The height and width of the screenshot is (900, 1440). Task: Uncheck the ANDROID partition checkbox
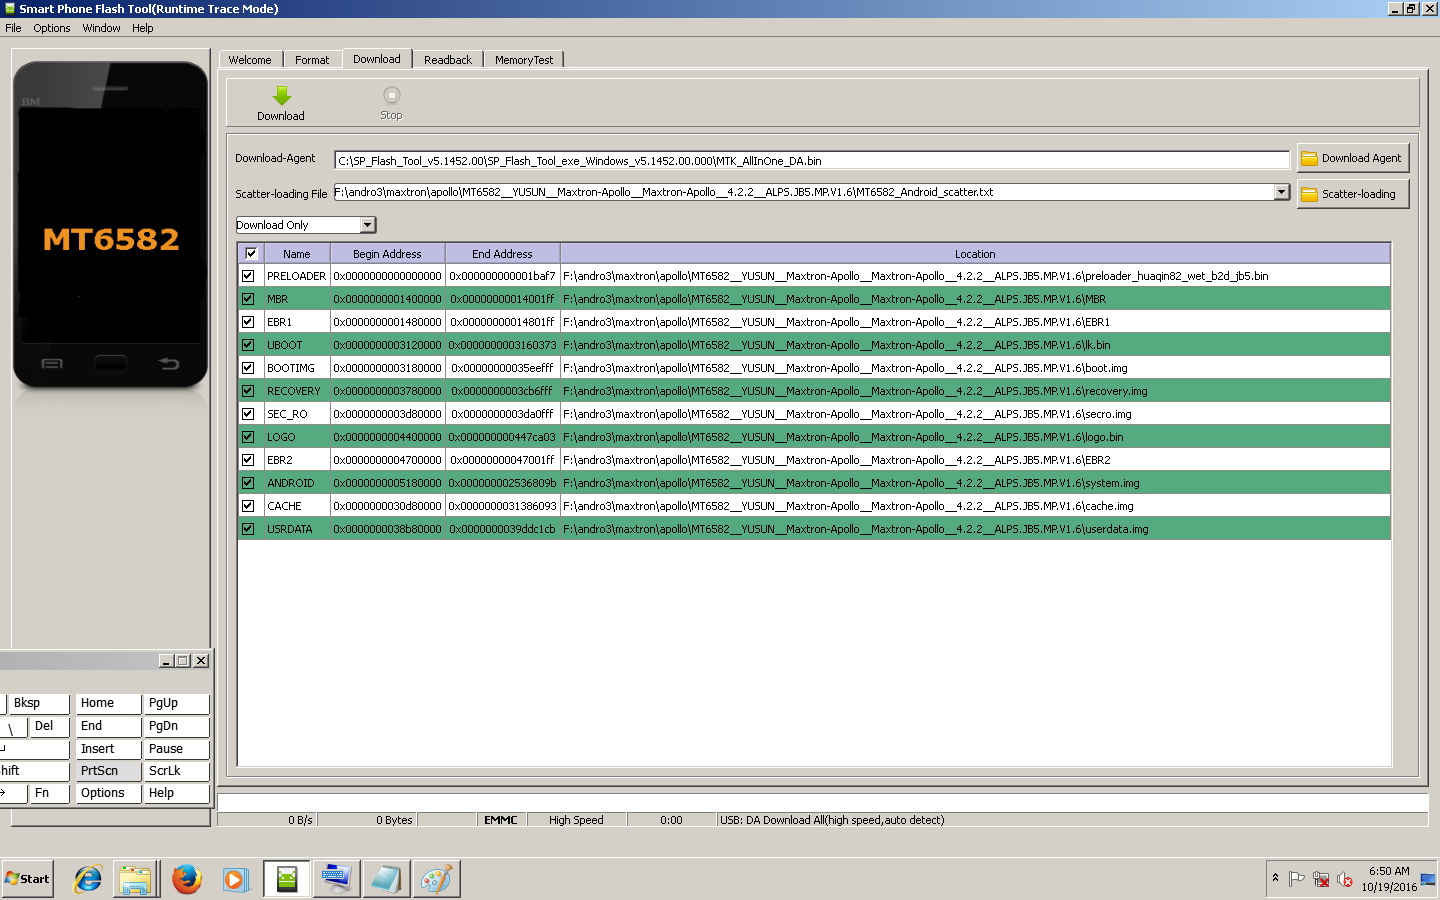248,483
